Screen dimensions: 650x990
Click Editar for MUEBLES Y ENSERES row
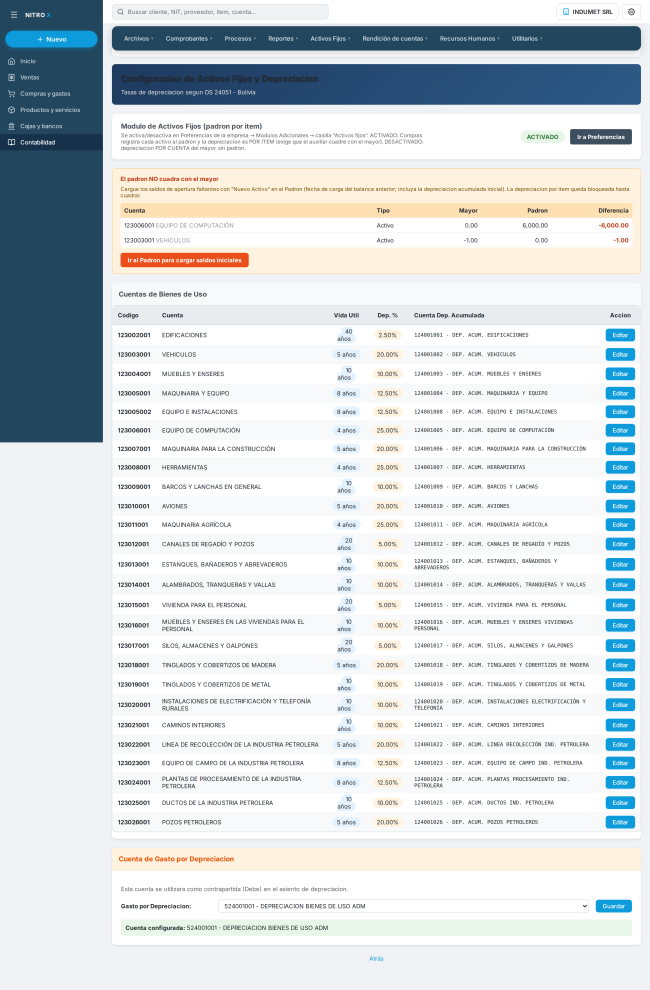click(x=620, y=374)
